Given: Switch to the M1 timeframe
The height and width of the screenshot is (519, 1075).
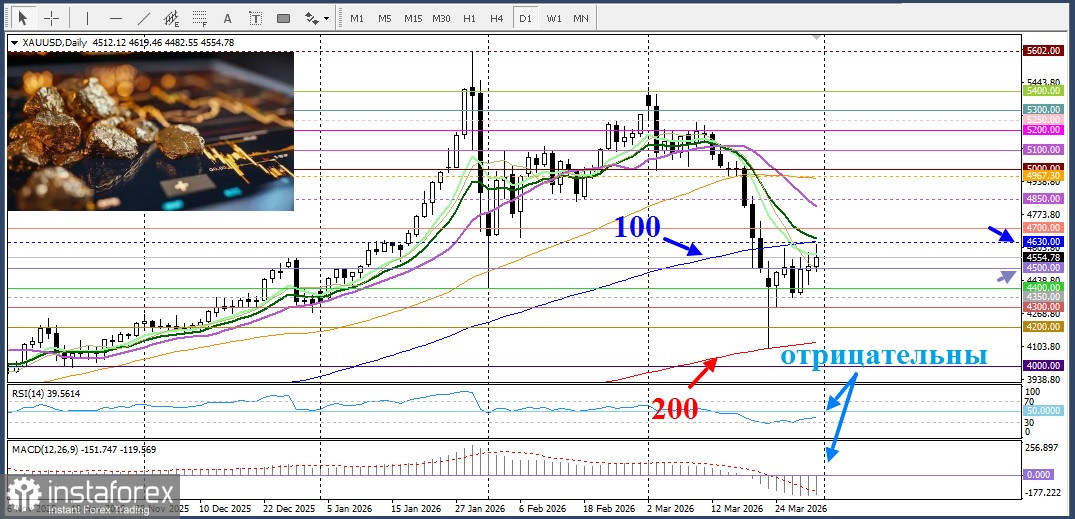Looking at the screenshot, I should [x=357, y=19].
